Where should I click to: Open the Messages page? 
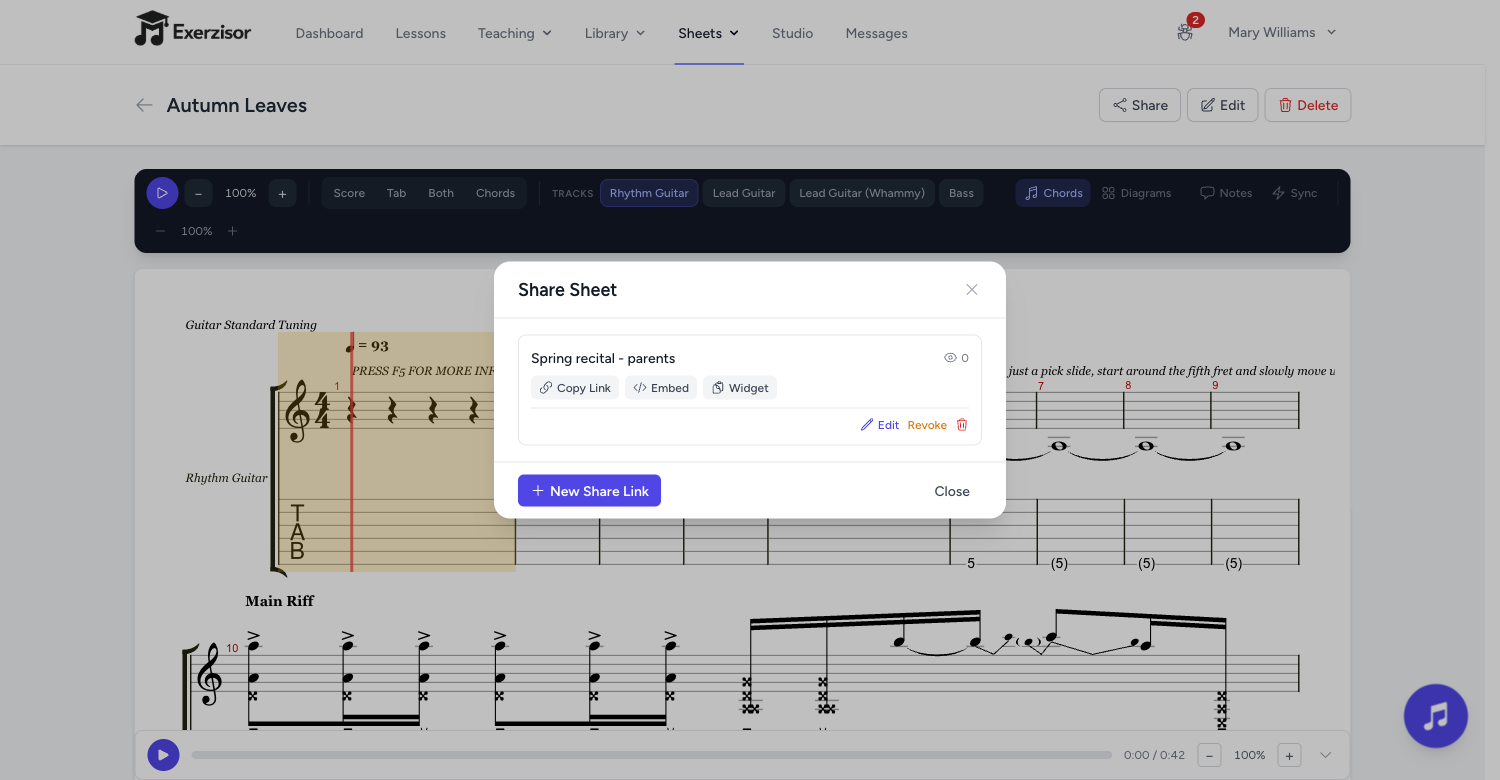click(x=876, y=33)
